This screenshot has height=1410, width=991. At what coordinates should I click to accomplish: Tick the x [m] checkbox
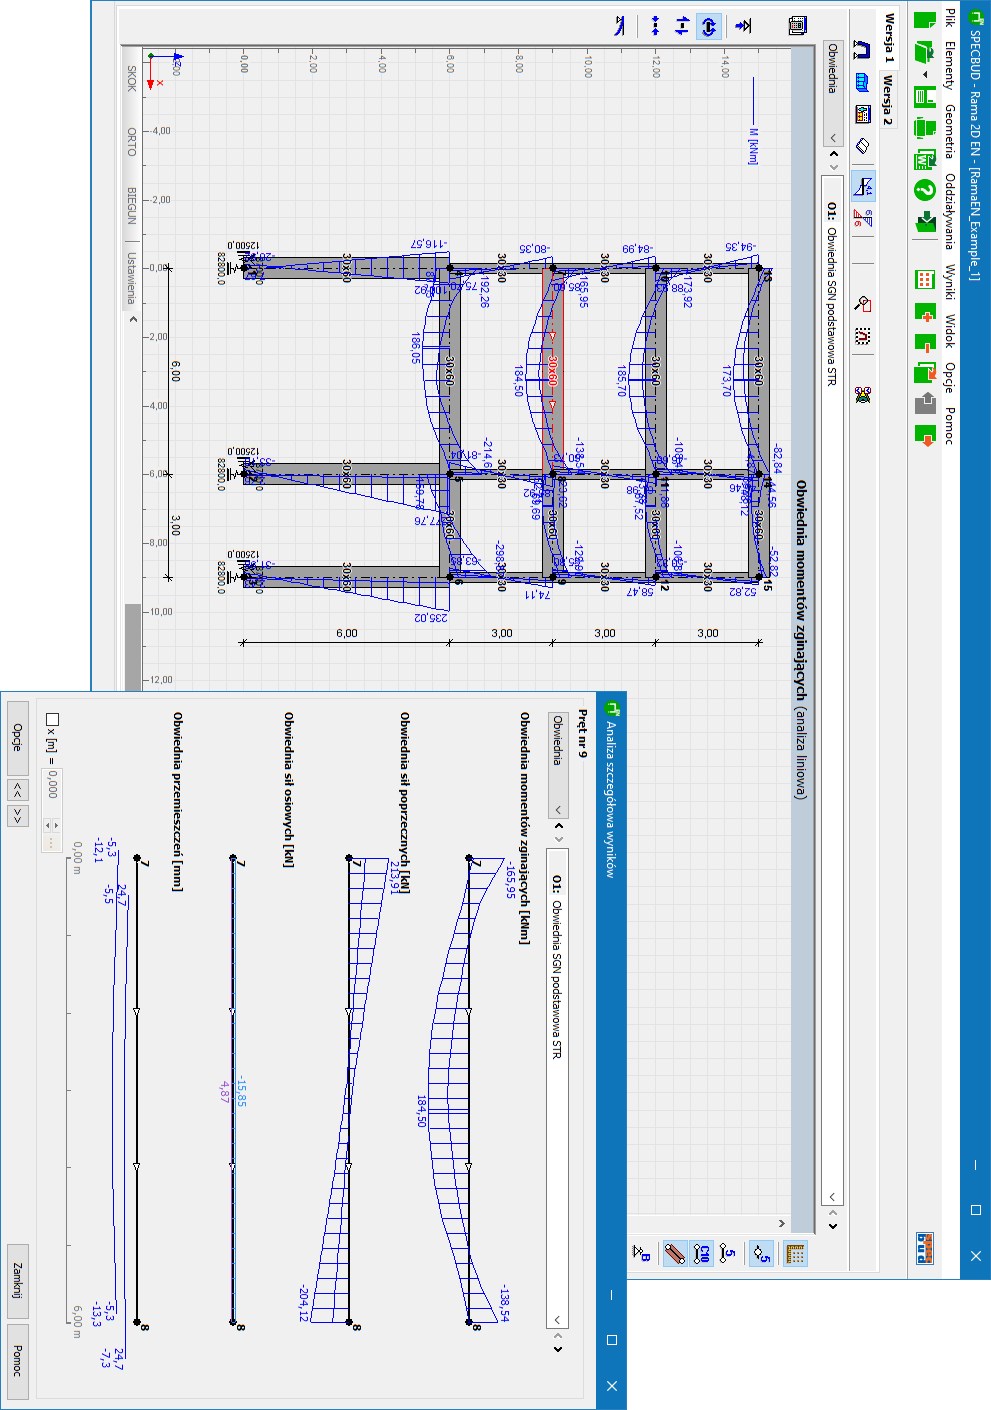[53, 719]
